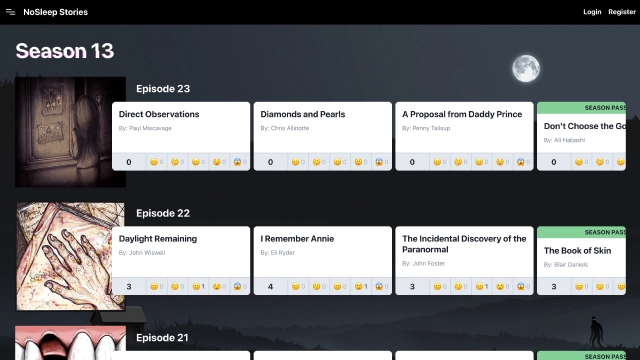Click the smiling emoji reaction on The Book of Skin
Image resolution: width=640 pixels, height=360 pixels.
581,287
